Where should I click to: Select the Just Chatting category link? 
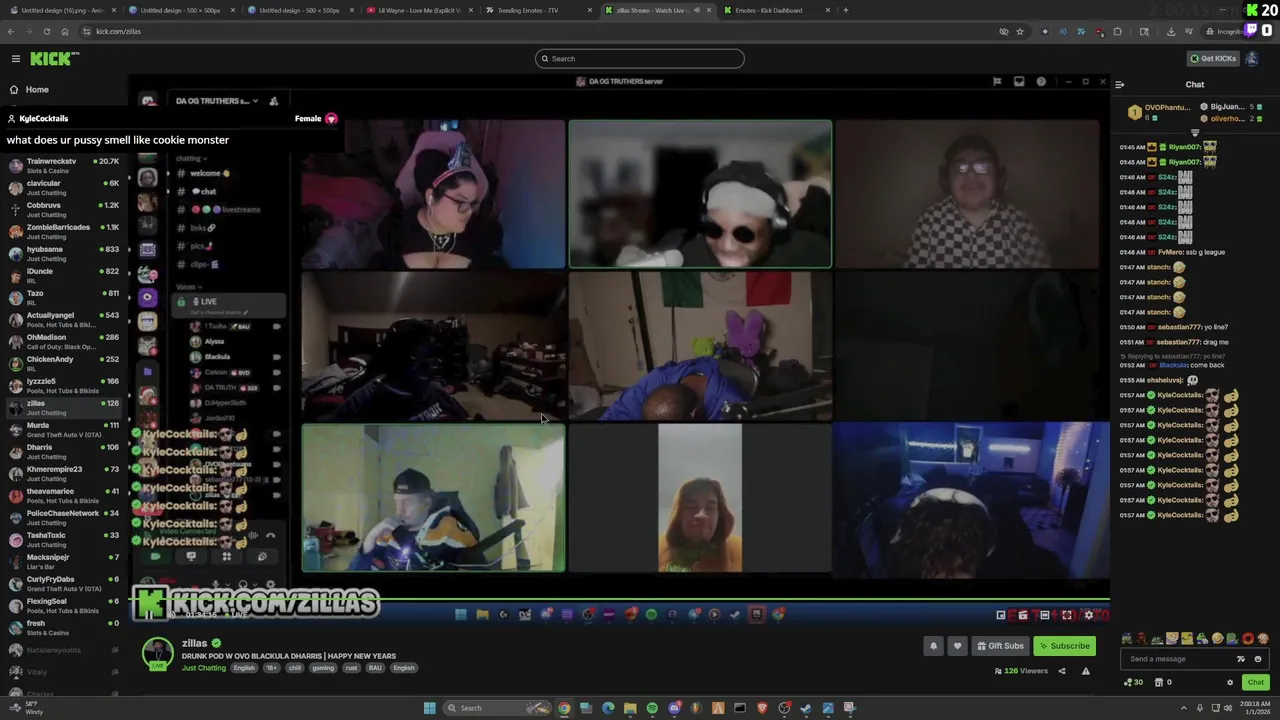coord(204,668)
